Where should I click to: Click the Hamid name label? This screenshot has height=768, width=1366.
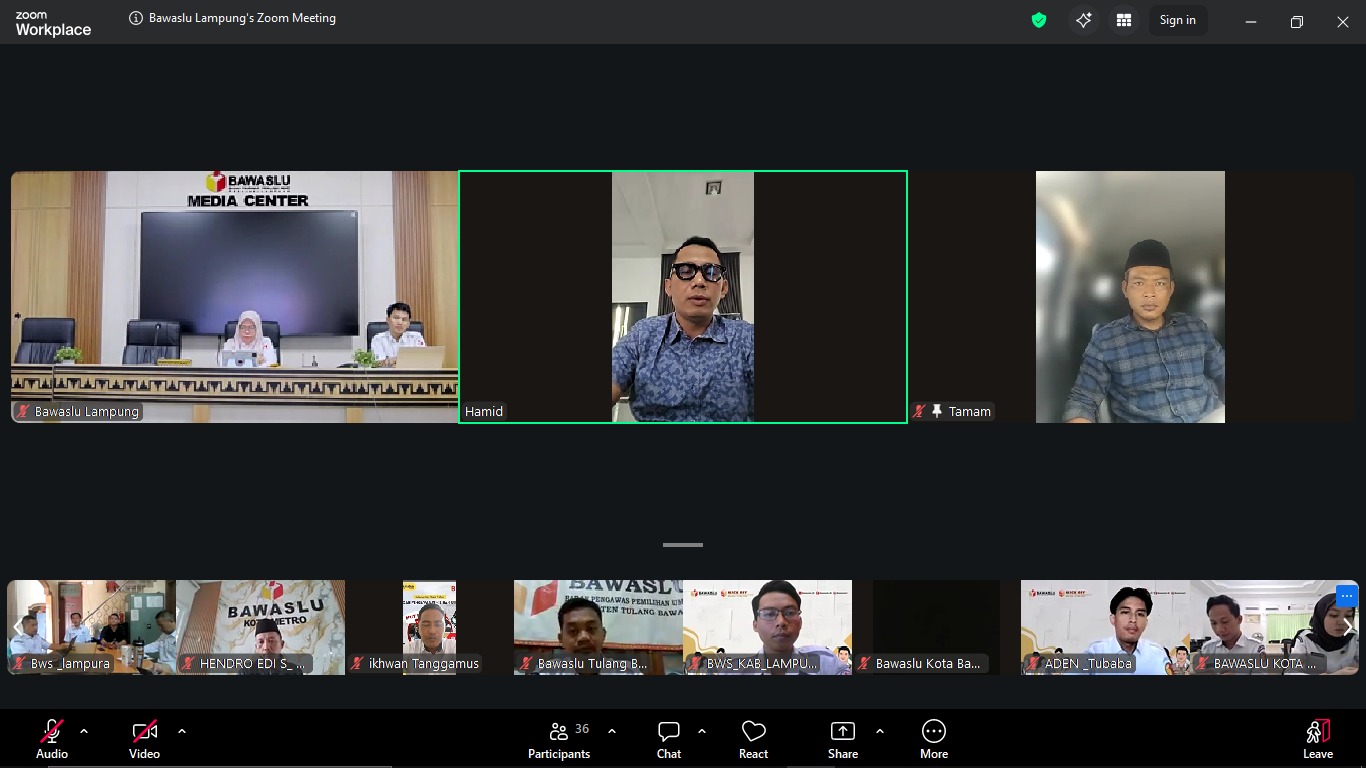click(x=484, y=411)
